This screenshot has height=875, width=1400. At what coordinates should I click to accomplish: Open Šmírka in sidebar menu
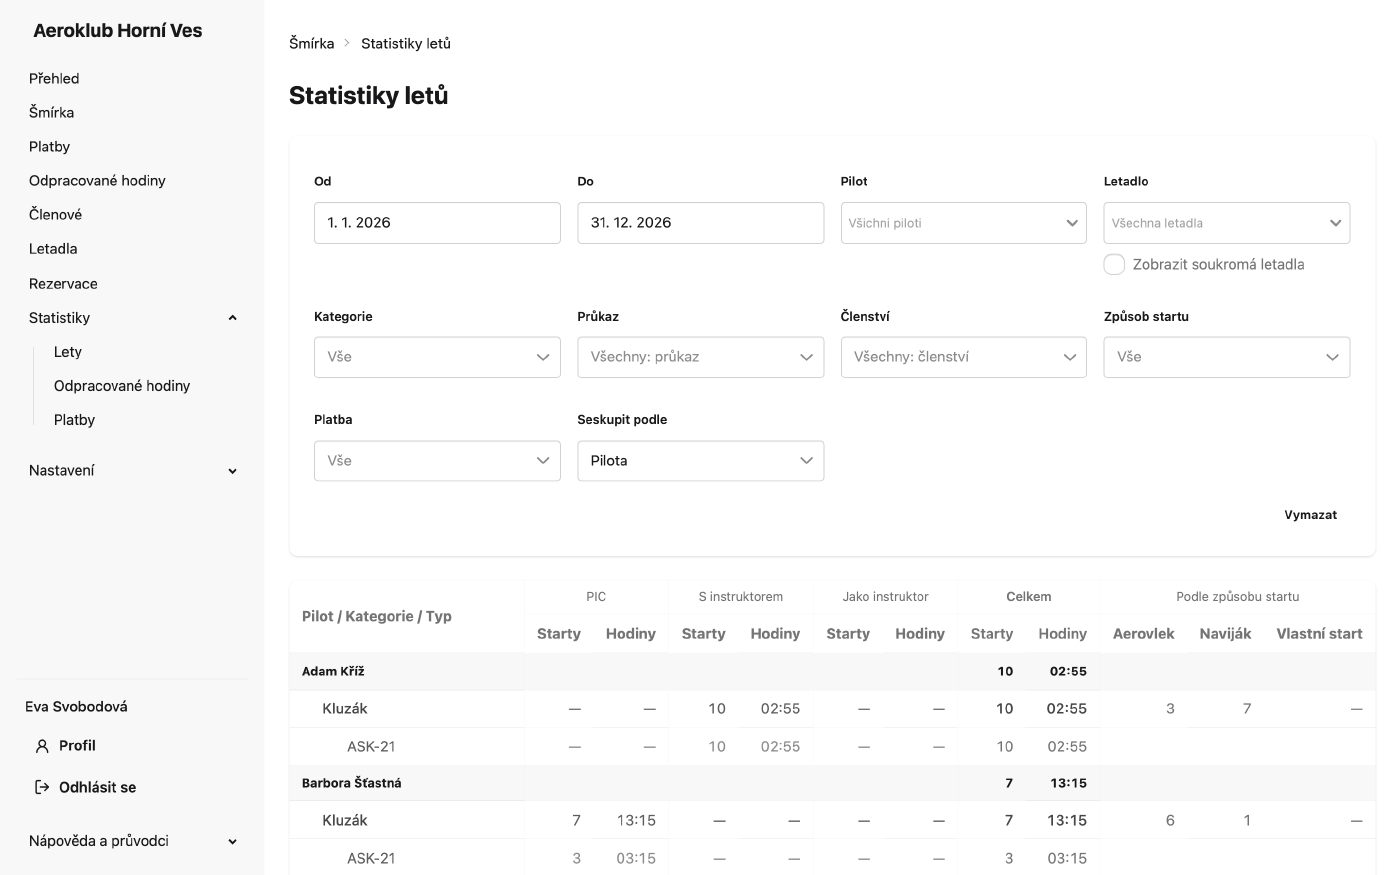[x=51, y=112]
